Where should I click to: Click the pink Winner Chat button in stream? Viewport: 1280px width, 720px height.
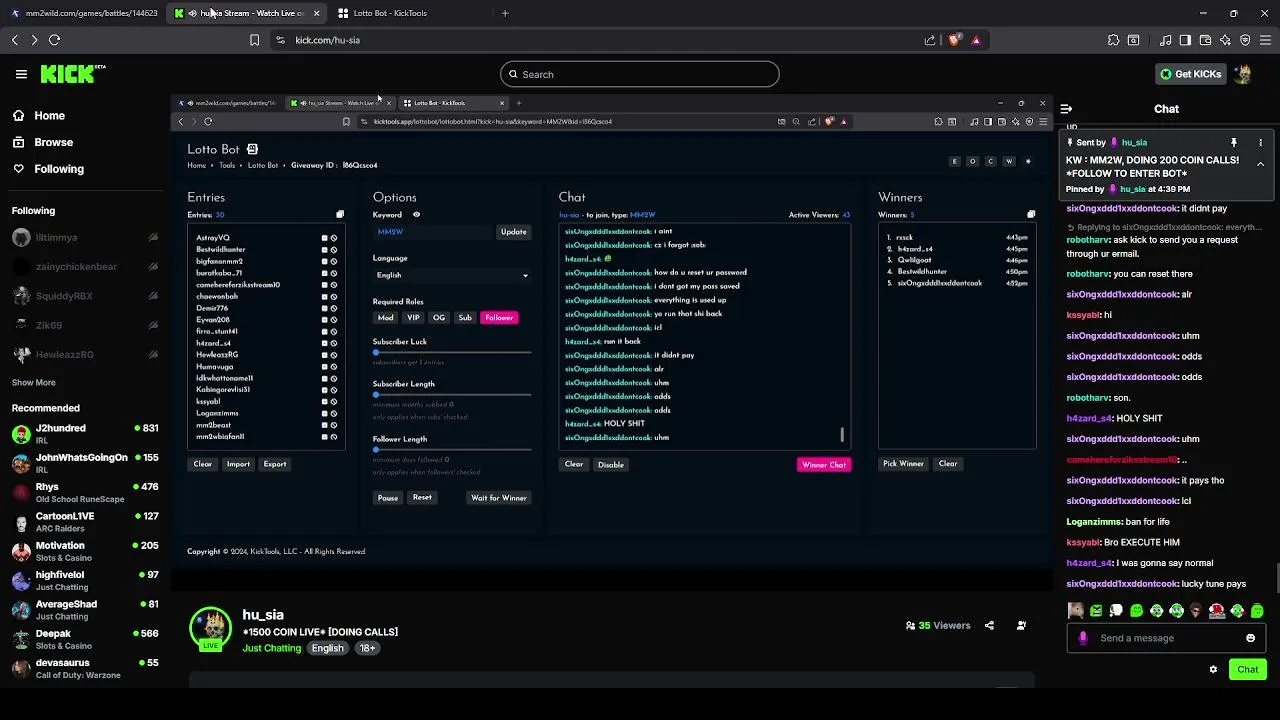click(824, 465)
